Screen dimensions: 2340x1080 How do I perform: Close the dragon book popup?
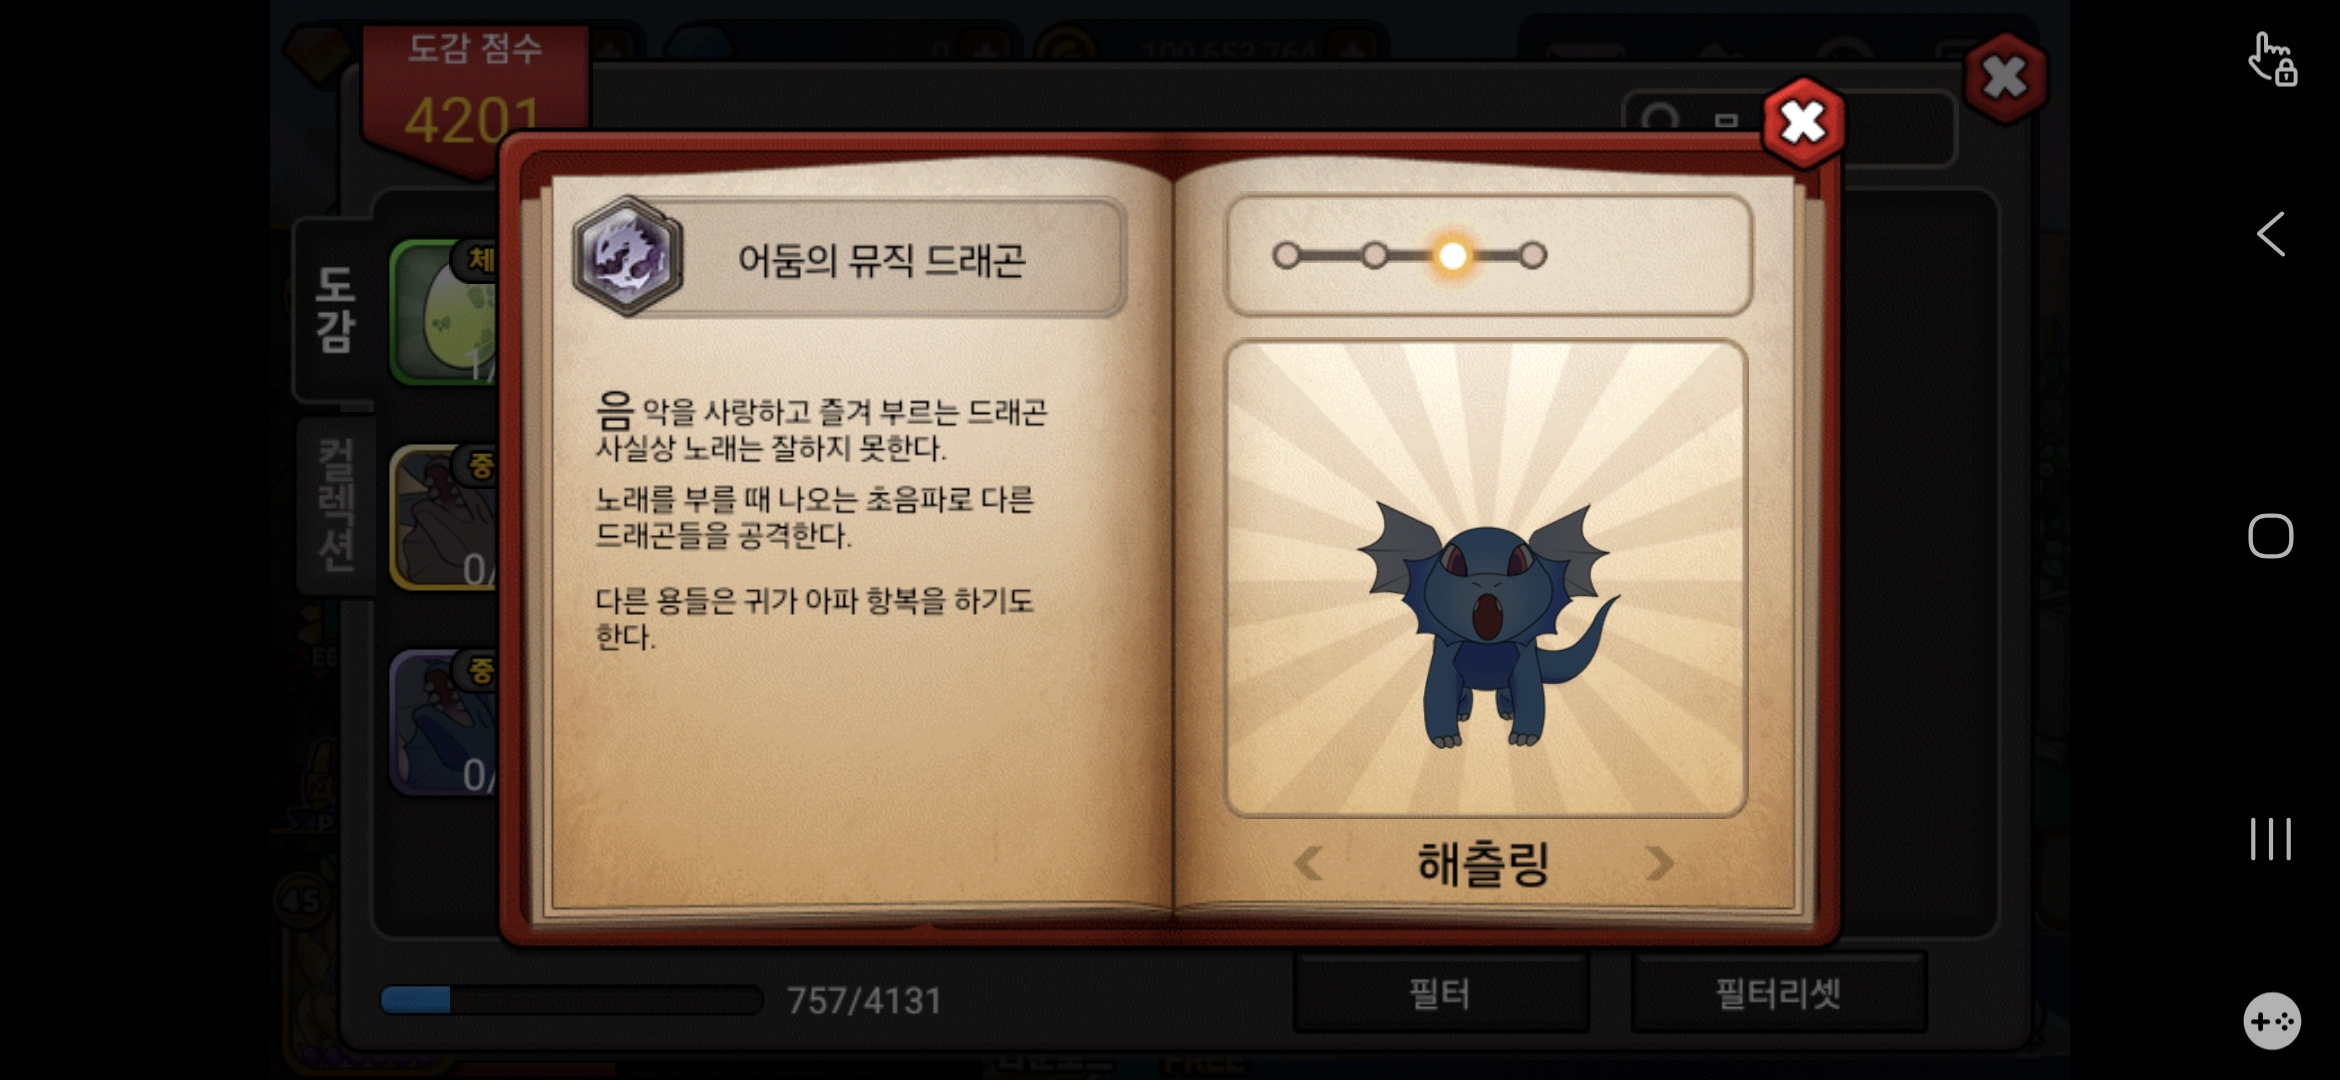click(1803, 123)
